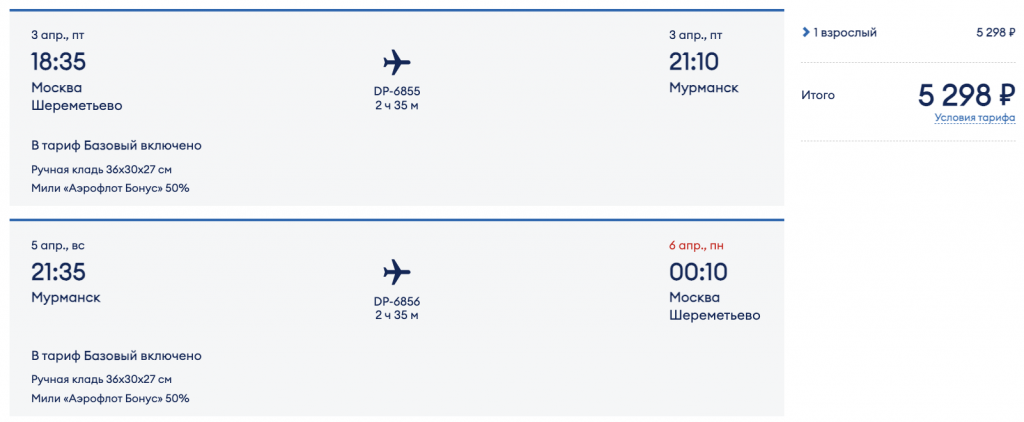Click "Мили «Аэрофлот Бонус» 50%" in return flight
This screenshot has height=422, width=1024.
point(110,398)
